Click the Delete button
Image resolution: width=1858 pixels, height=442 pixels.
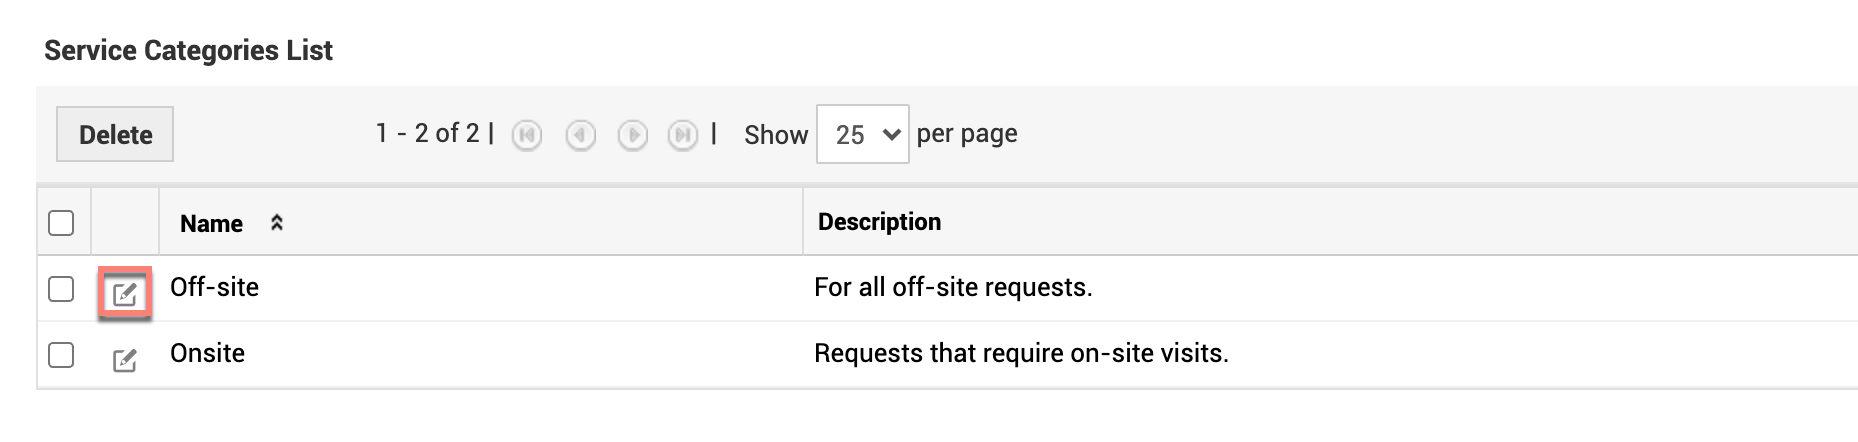(115, 135)
